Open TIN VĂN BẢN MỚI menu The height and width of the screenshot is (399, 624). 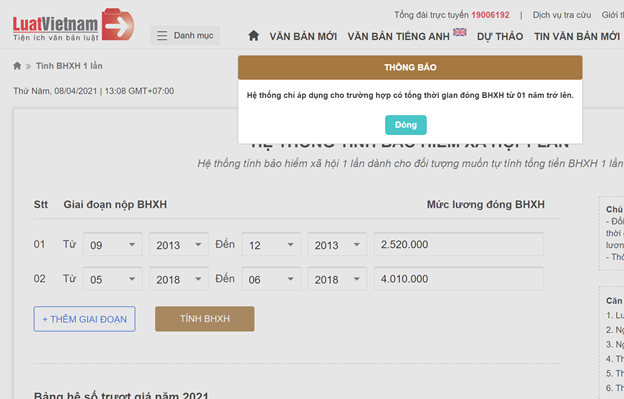click(x=577, y=37)
